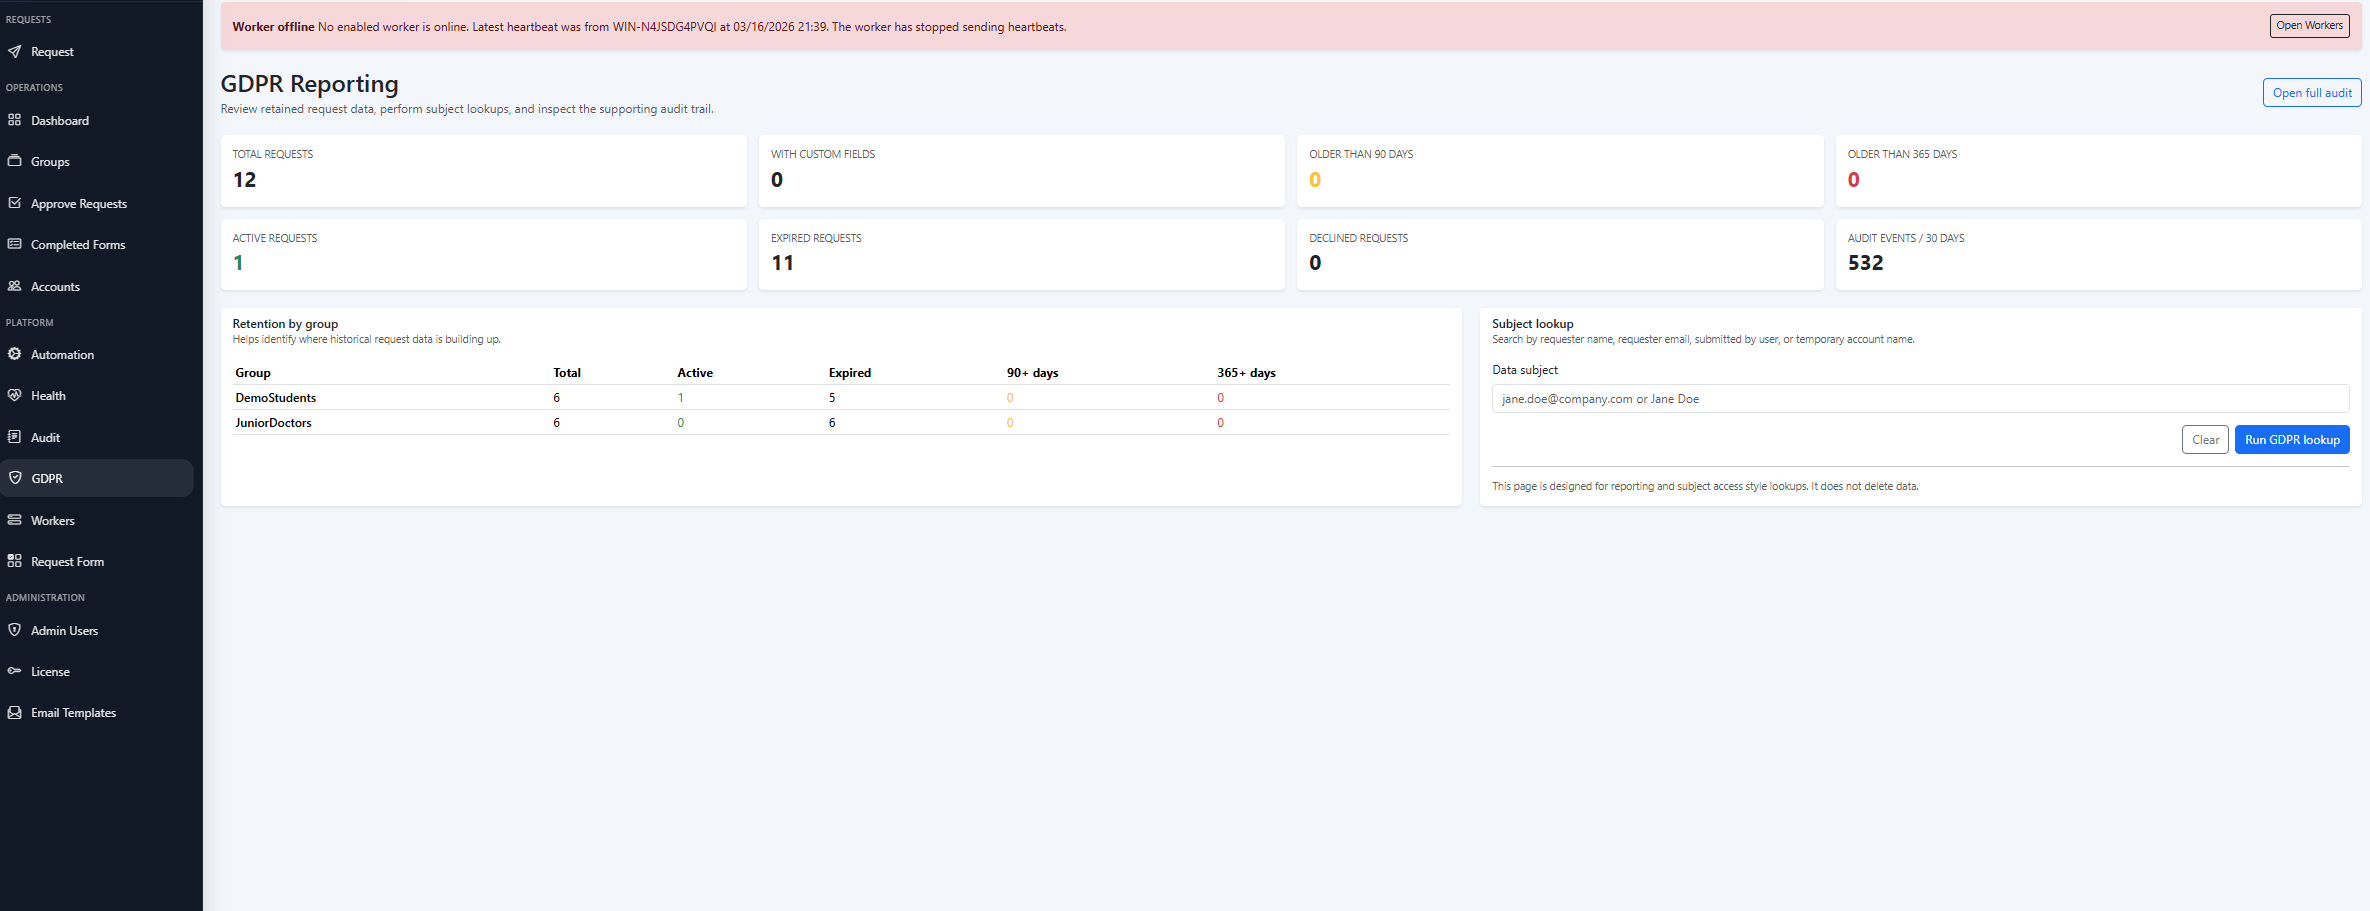Click the License key icon
This screenshot has height=911, width=2370.
tap(14, 671)
